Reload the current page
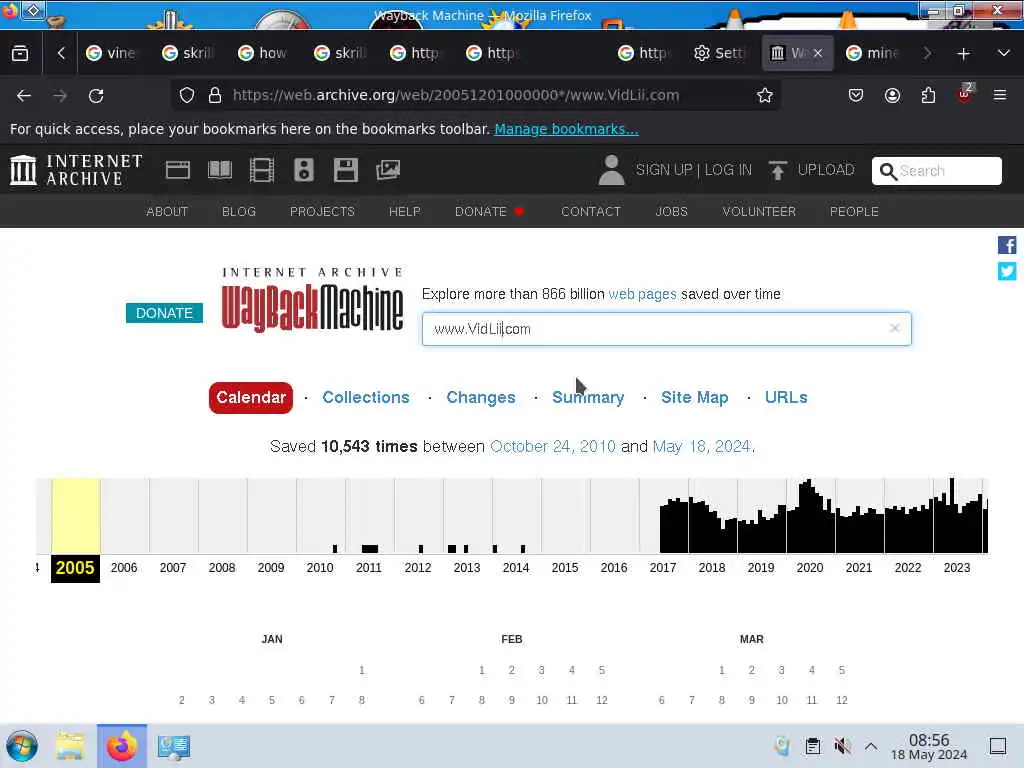Viewport: 1024px width, 768px height. (x=96, y=95)
